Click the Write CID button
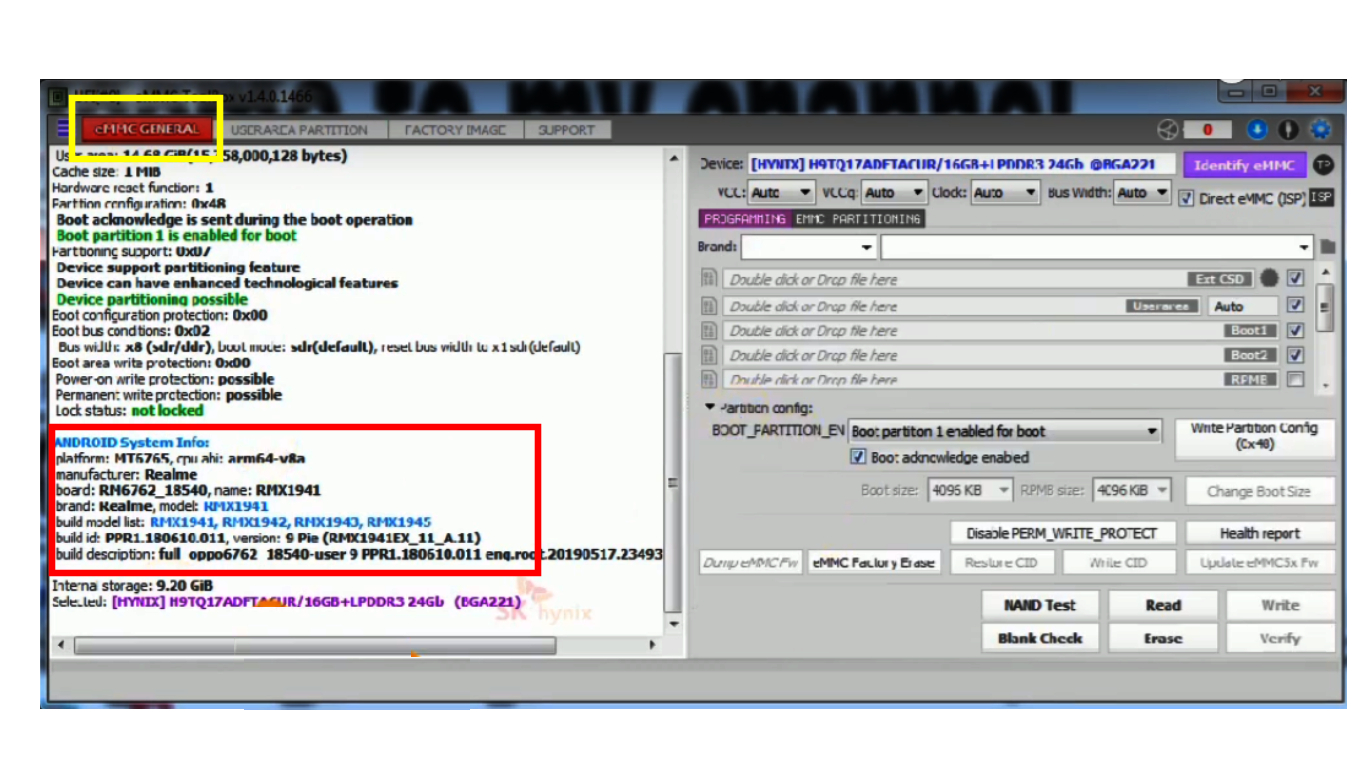This screenshot has width=1366, height=768. coord(1118,563)
